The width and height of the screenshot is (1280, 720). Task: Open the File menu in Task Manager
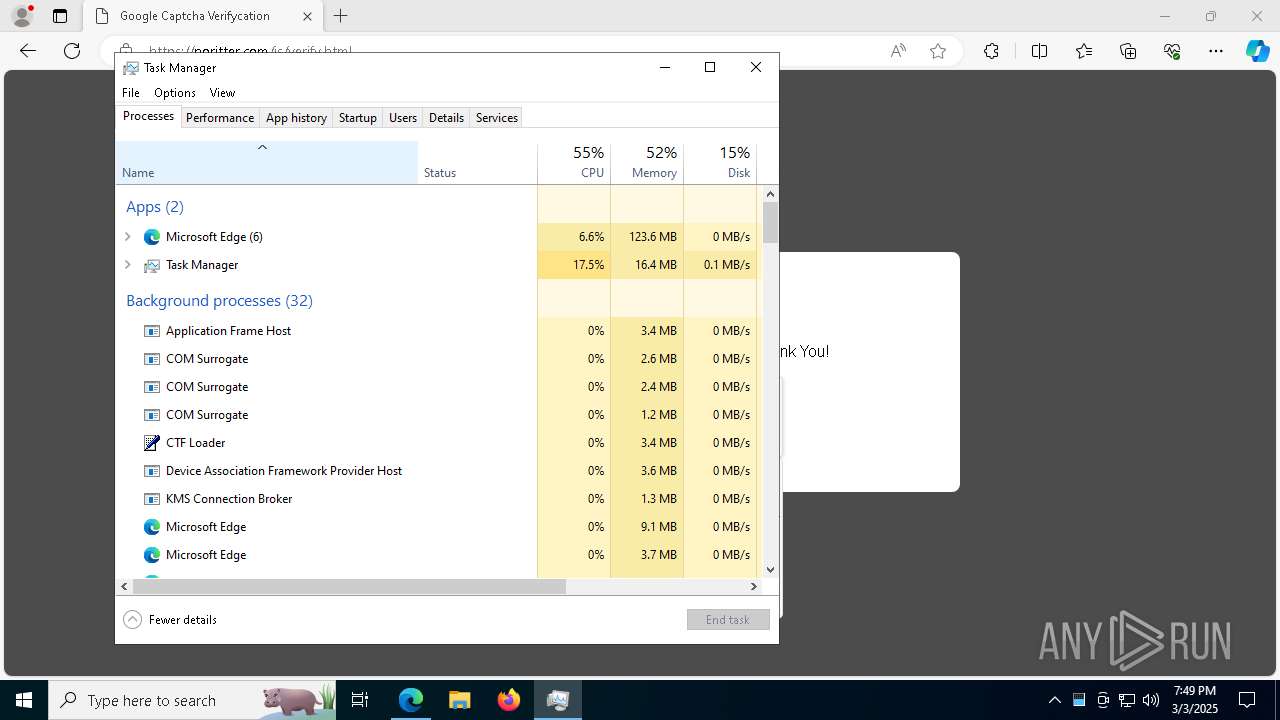click(x=131, y=93)
